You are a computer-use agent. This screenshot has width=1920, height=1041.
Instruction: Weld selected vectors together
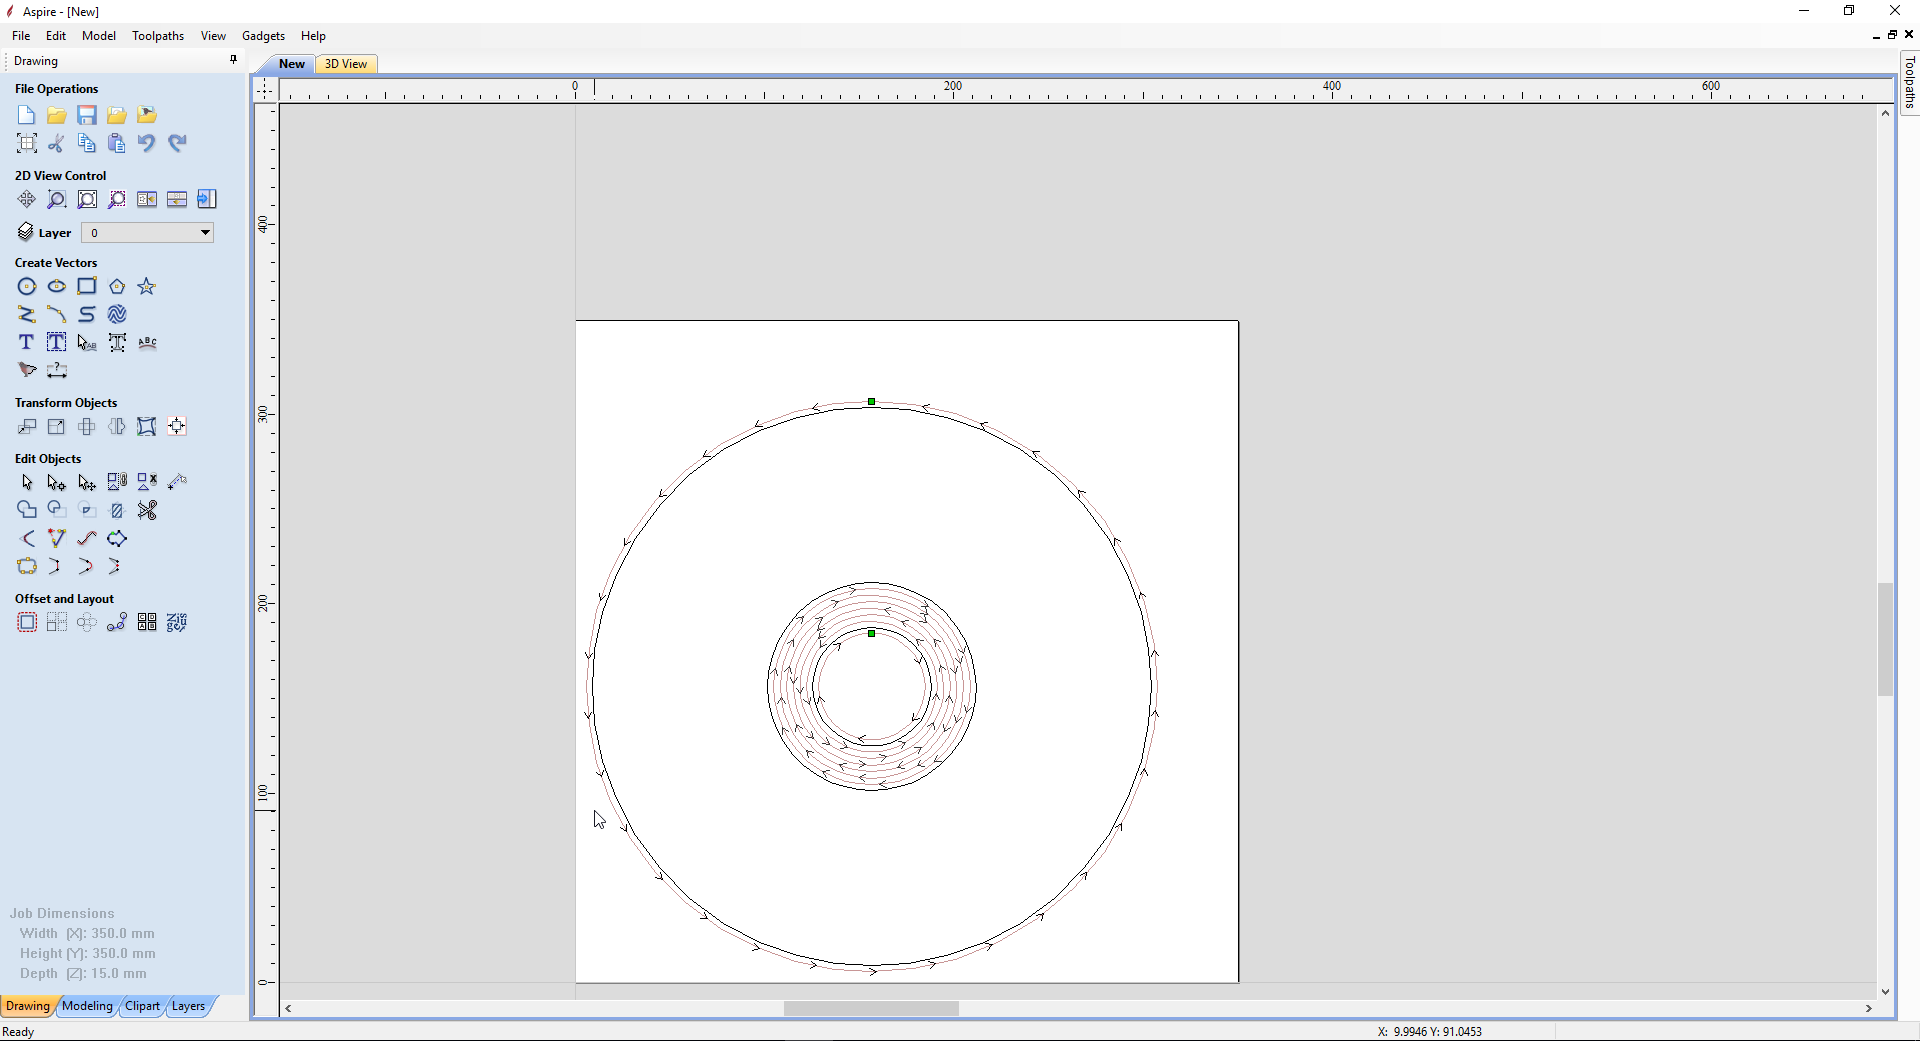pos(27,510)
